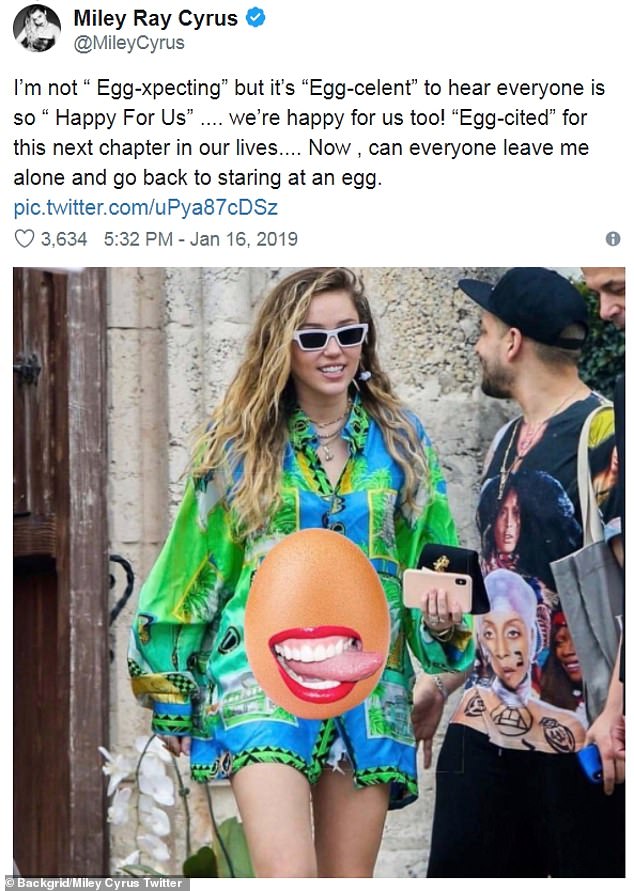The width and height of the screenshot is (634, 891).
Task: Open the attached tweet photo
Action: pos(319,572)
